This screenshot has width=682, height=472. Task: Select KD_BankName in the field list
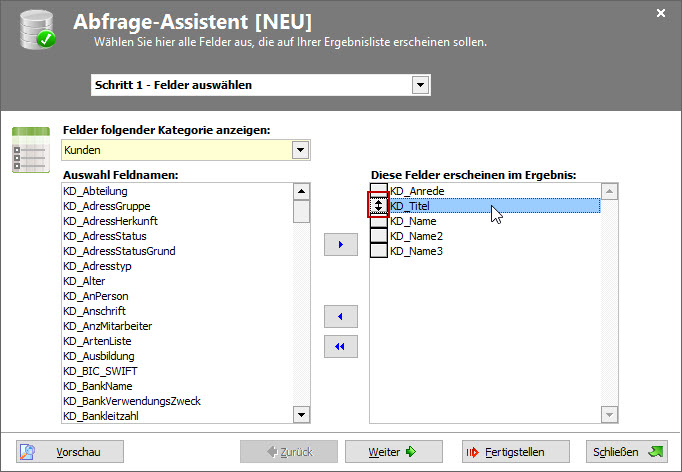(x=98, y=386)
